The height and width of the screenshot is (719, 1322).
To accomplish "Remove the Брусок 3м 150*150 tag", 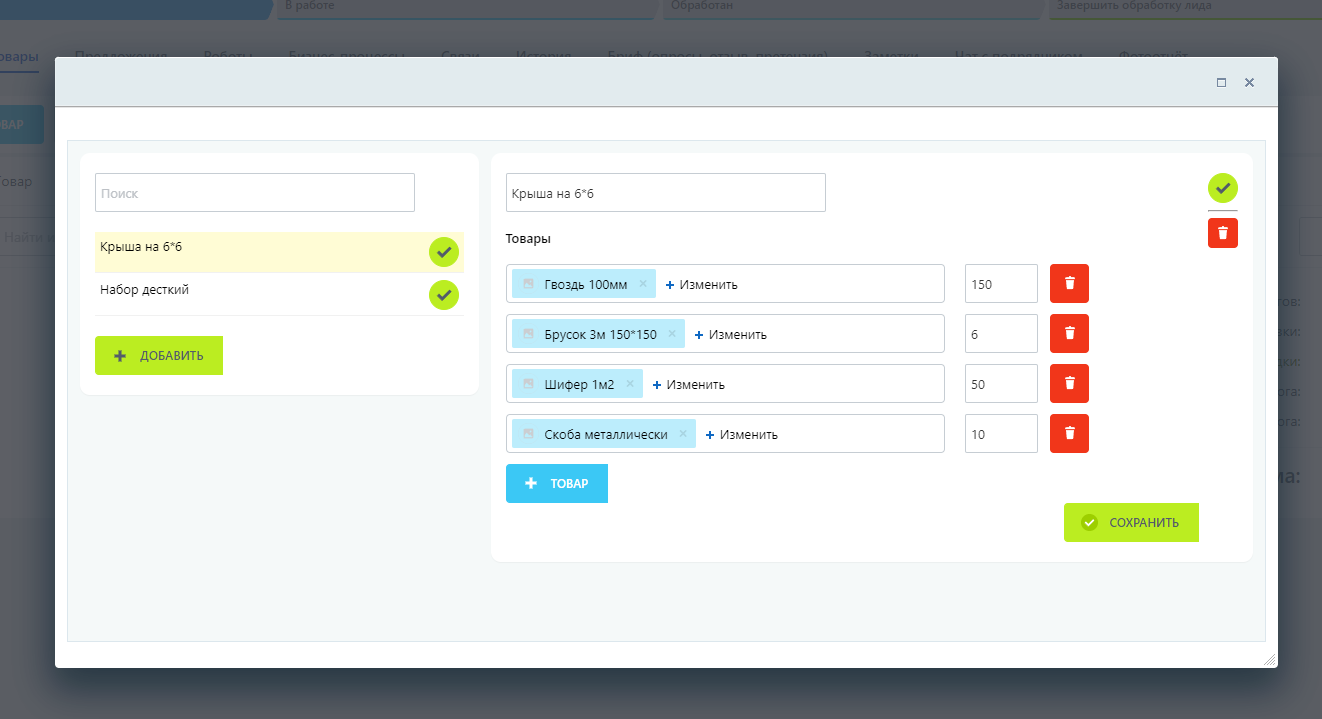I will [672, 334].
